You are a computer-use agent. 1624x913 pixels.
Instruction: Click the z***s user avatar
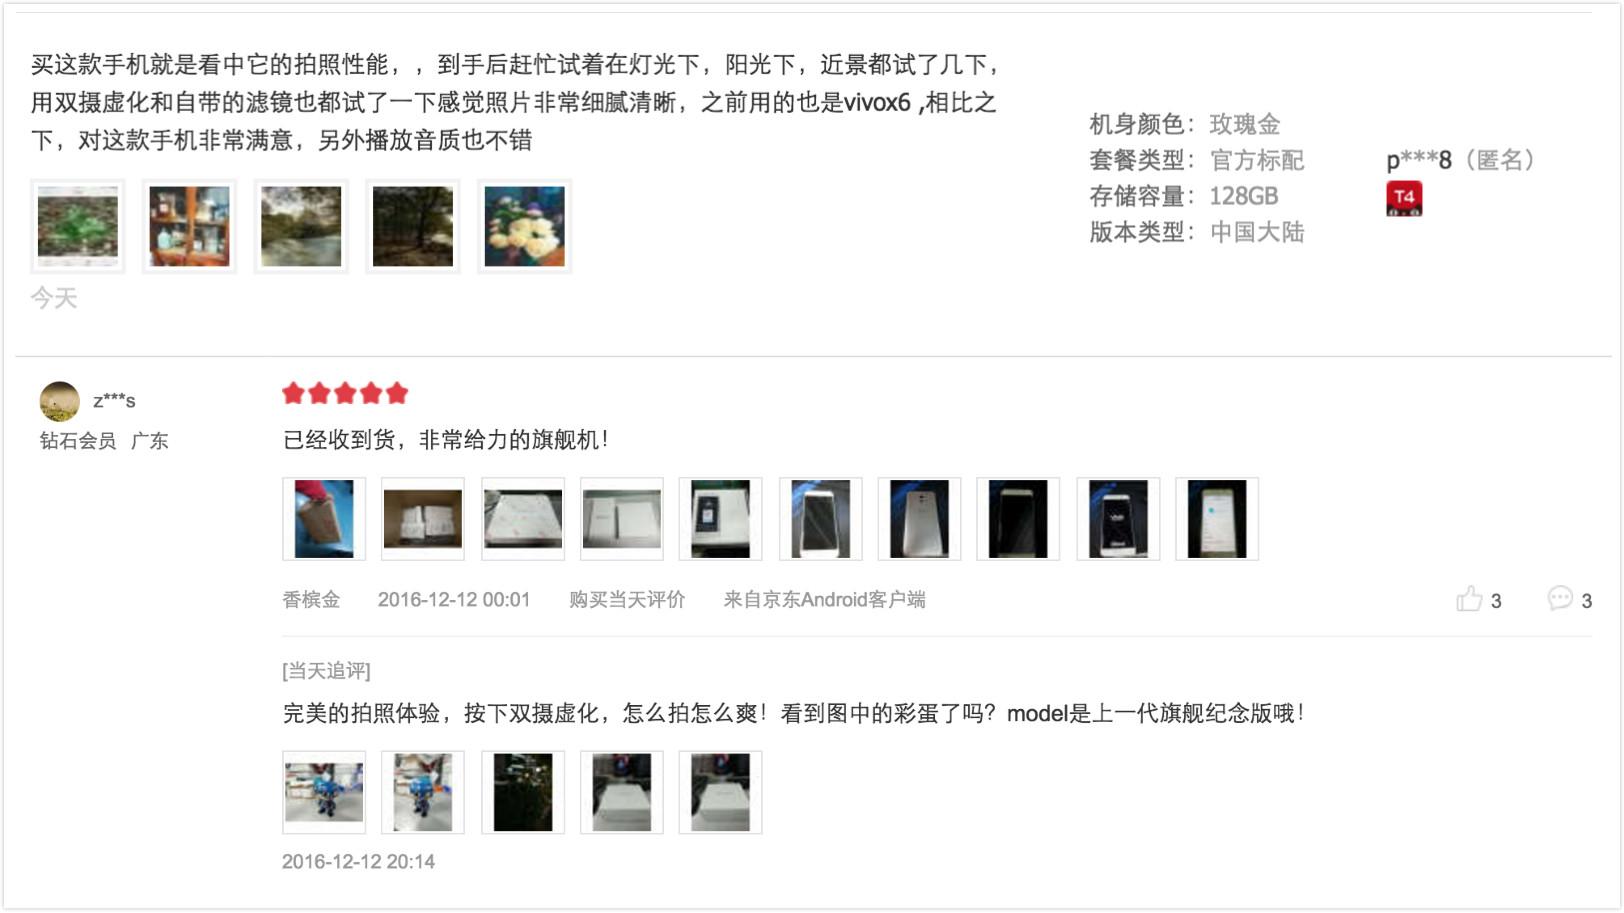[x=59, y=401]
